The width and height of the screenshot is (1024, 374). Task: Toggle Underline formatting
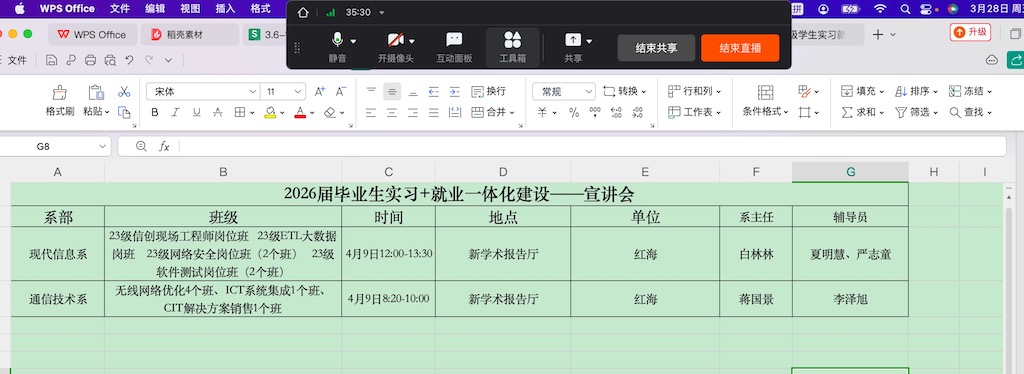(x=197, y=112)
